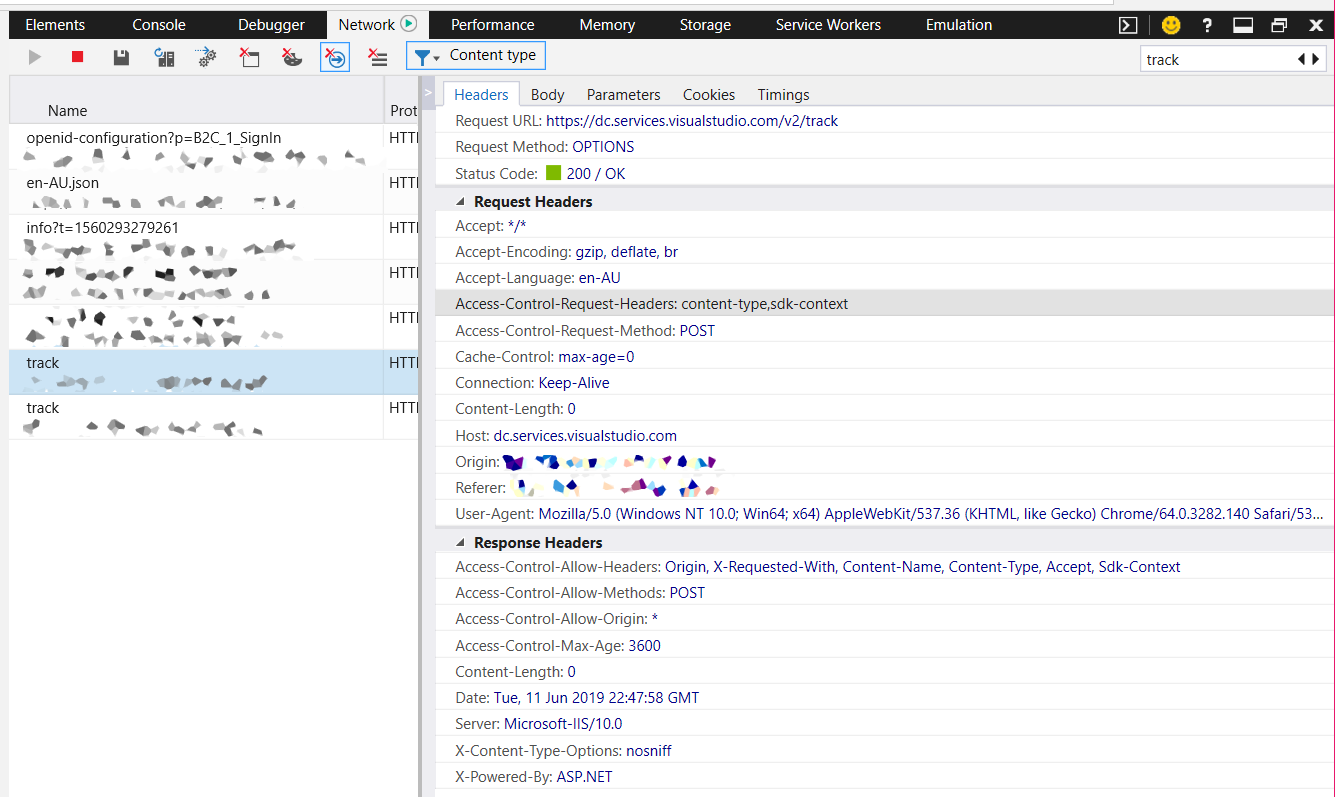This screenshot has width=1335, height=797.
Task: Collapse the Response Headers section
Action: [460, 542]
